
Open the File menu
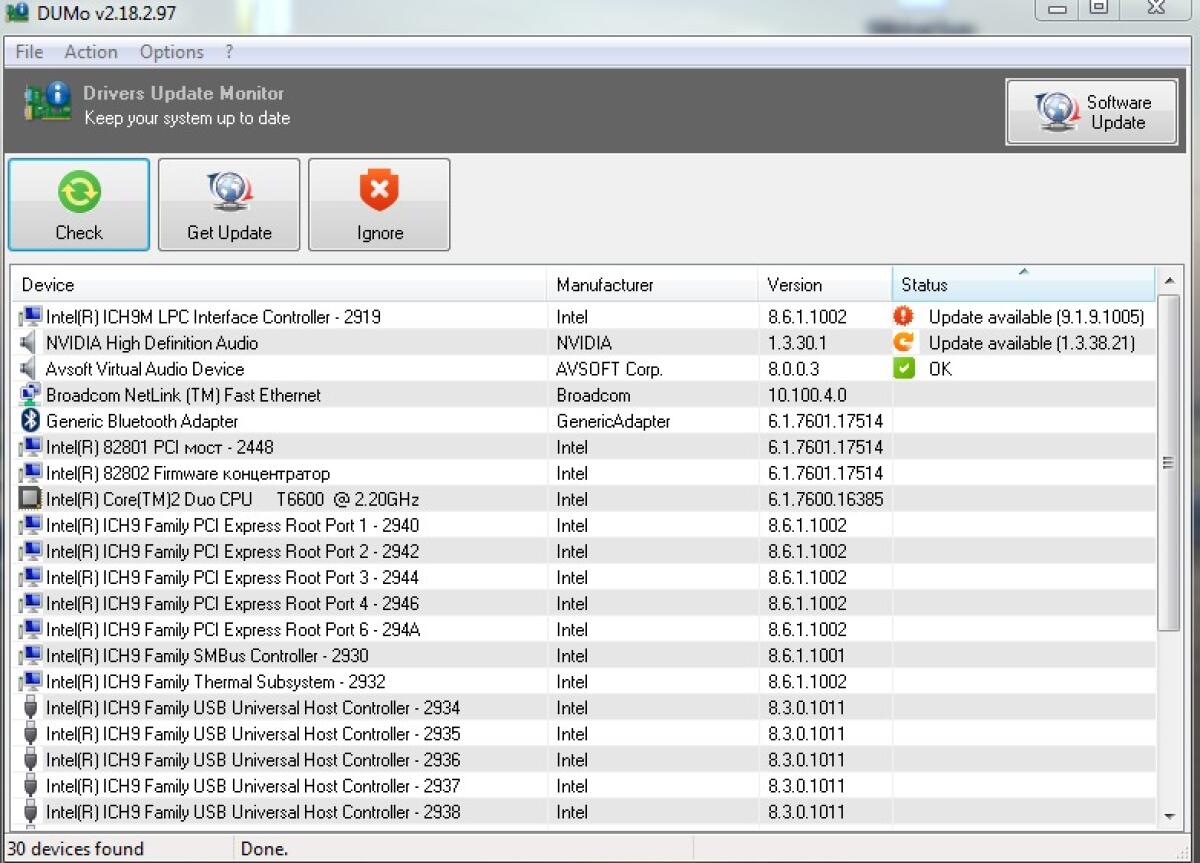click(x=28, y=51)
